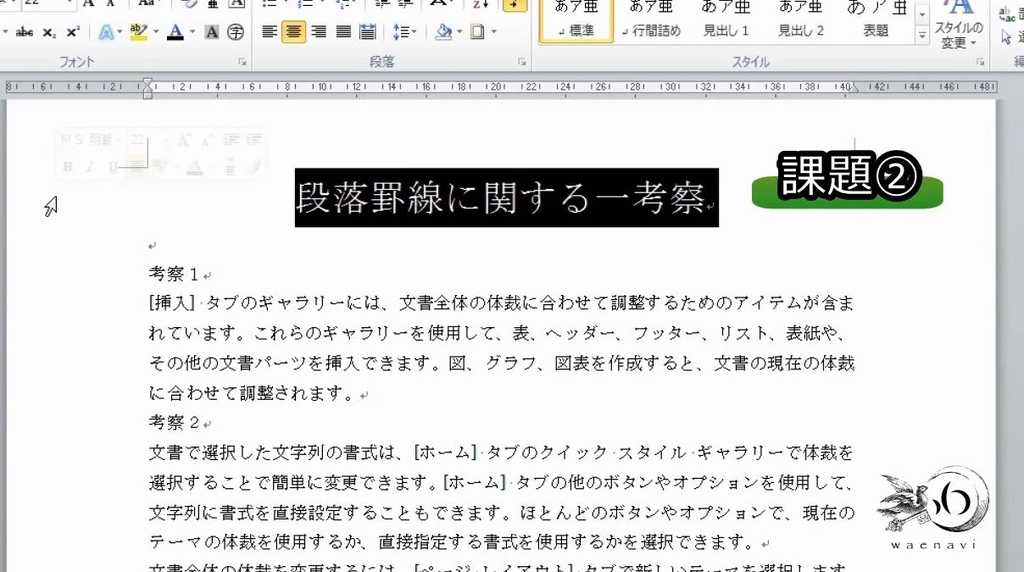Justify paragraph text
Screen dimensions: 1024x572
point(344,31)
